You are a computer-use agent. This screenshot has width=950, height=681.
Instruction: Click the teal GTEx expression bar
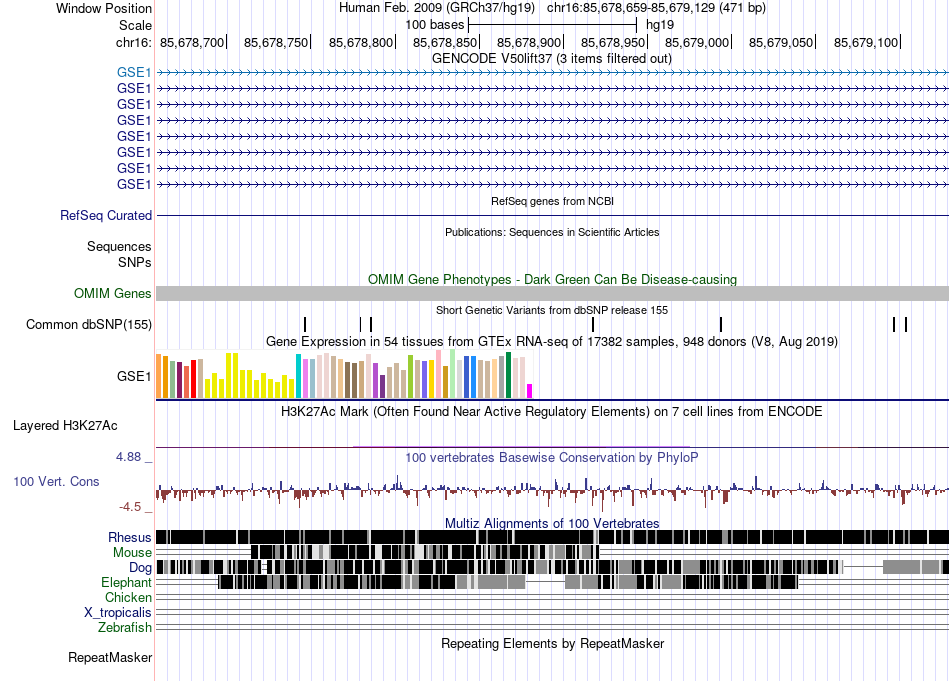pos(298,376)
